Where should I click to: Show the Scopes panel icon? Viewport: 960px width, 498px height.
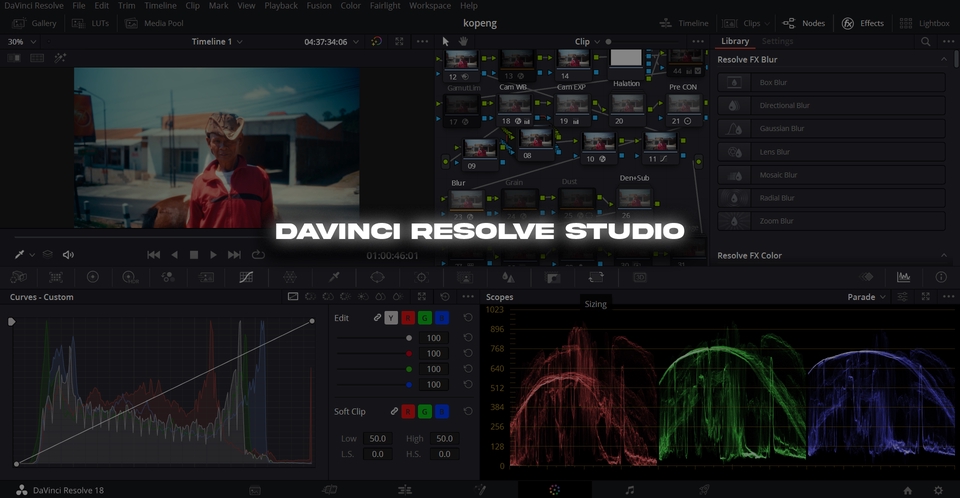click(x=904, y=277)
